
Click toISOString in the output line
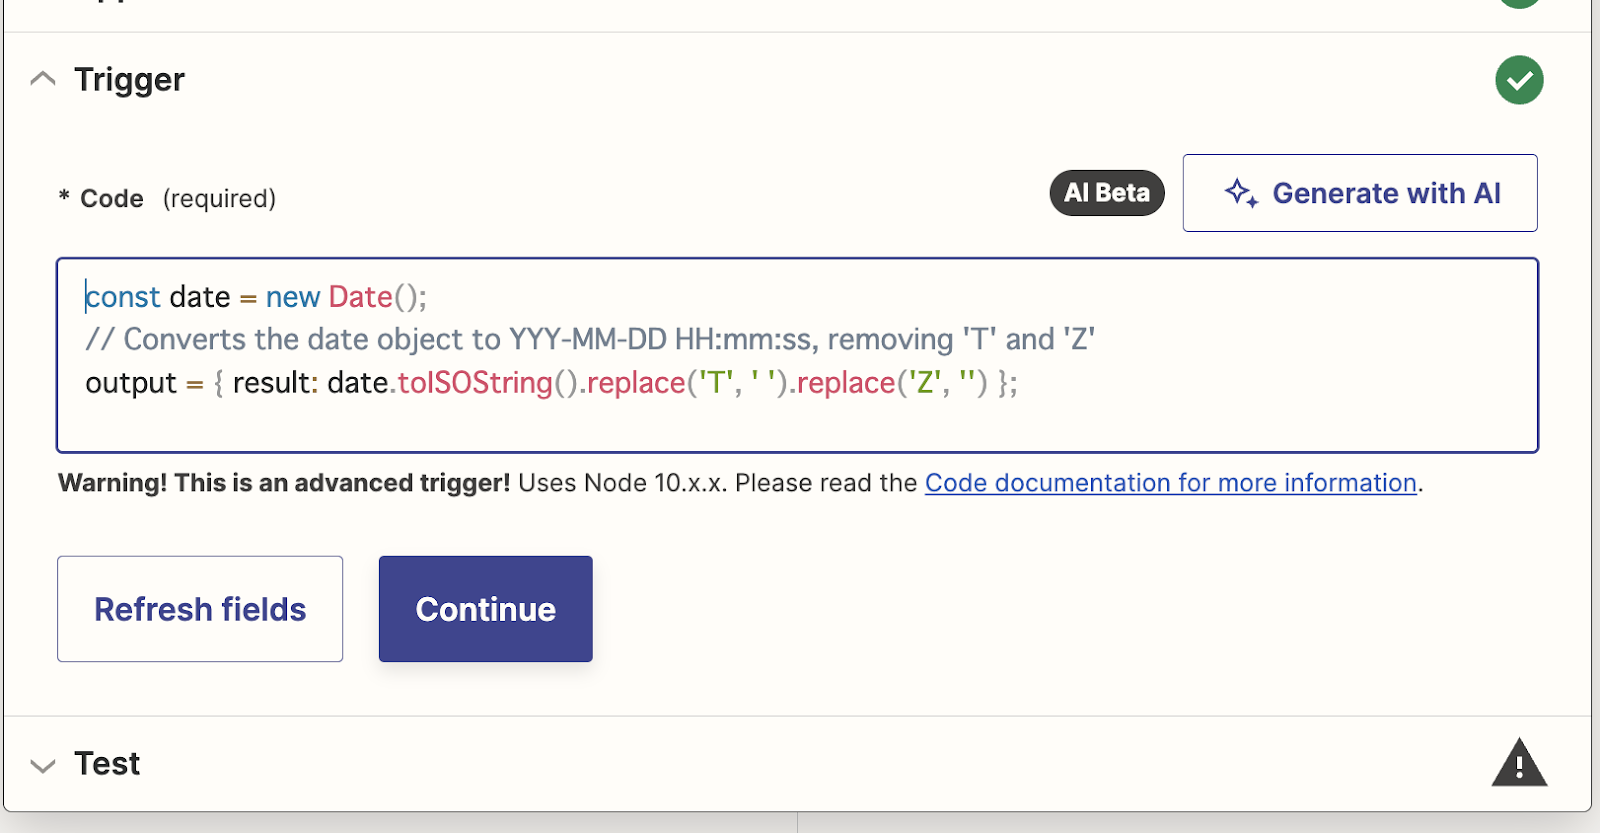(475, 383)
